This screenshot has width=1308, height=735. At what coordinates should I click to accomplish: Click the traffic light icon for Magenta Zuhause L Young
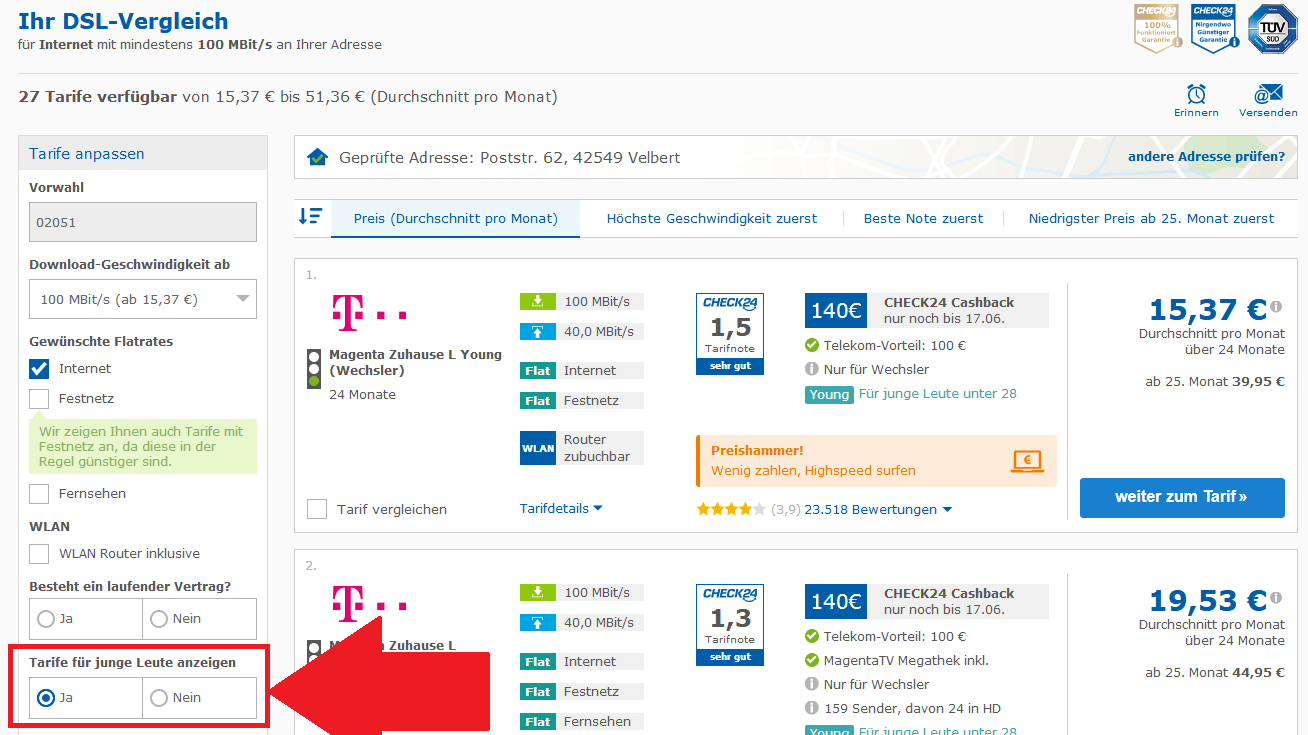[x=314, y=368]
